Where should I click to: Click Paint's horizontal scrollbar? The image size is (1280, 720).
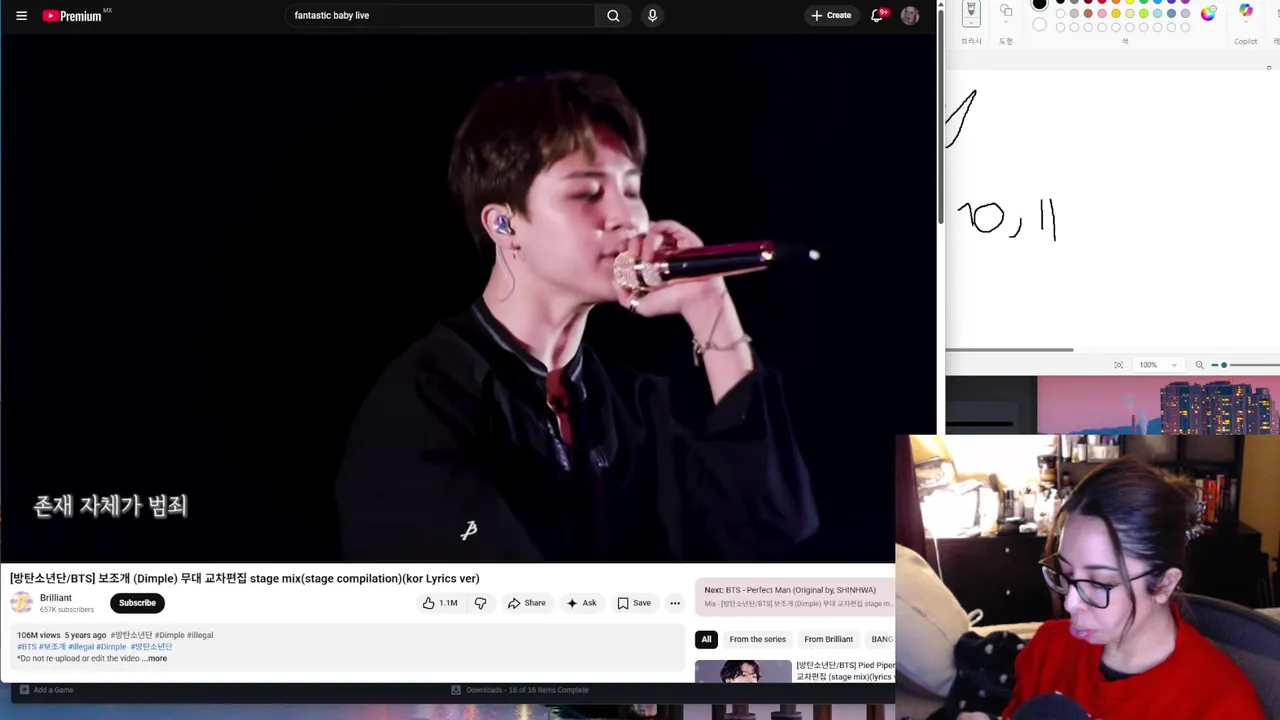[1010, 350]
